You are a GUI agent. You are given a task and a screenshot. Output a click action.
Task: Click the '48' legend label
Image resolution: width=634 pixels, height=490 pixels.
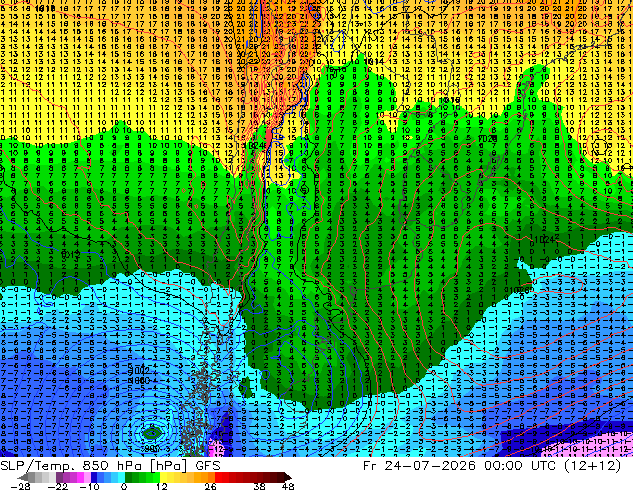pos(287,486)
